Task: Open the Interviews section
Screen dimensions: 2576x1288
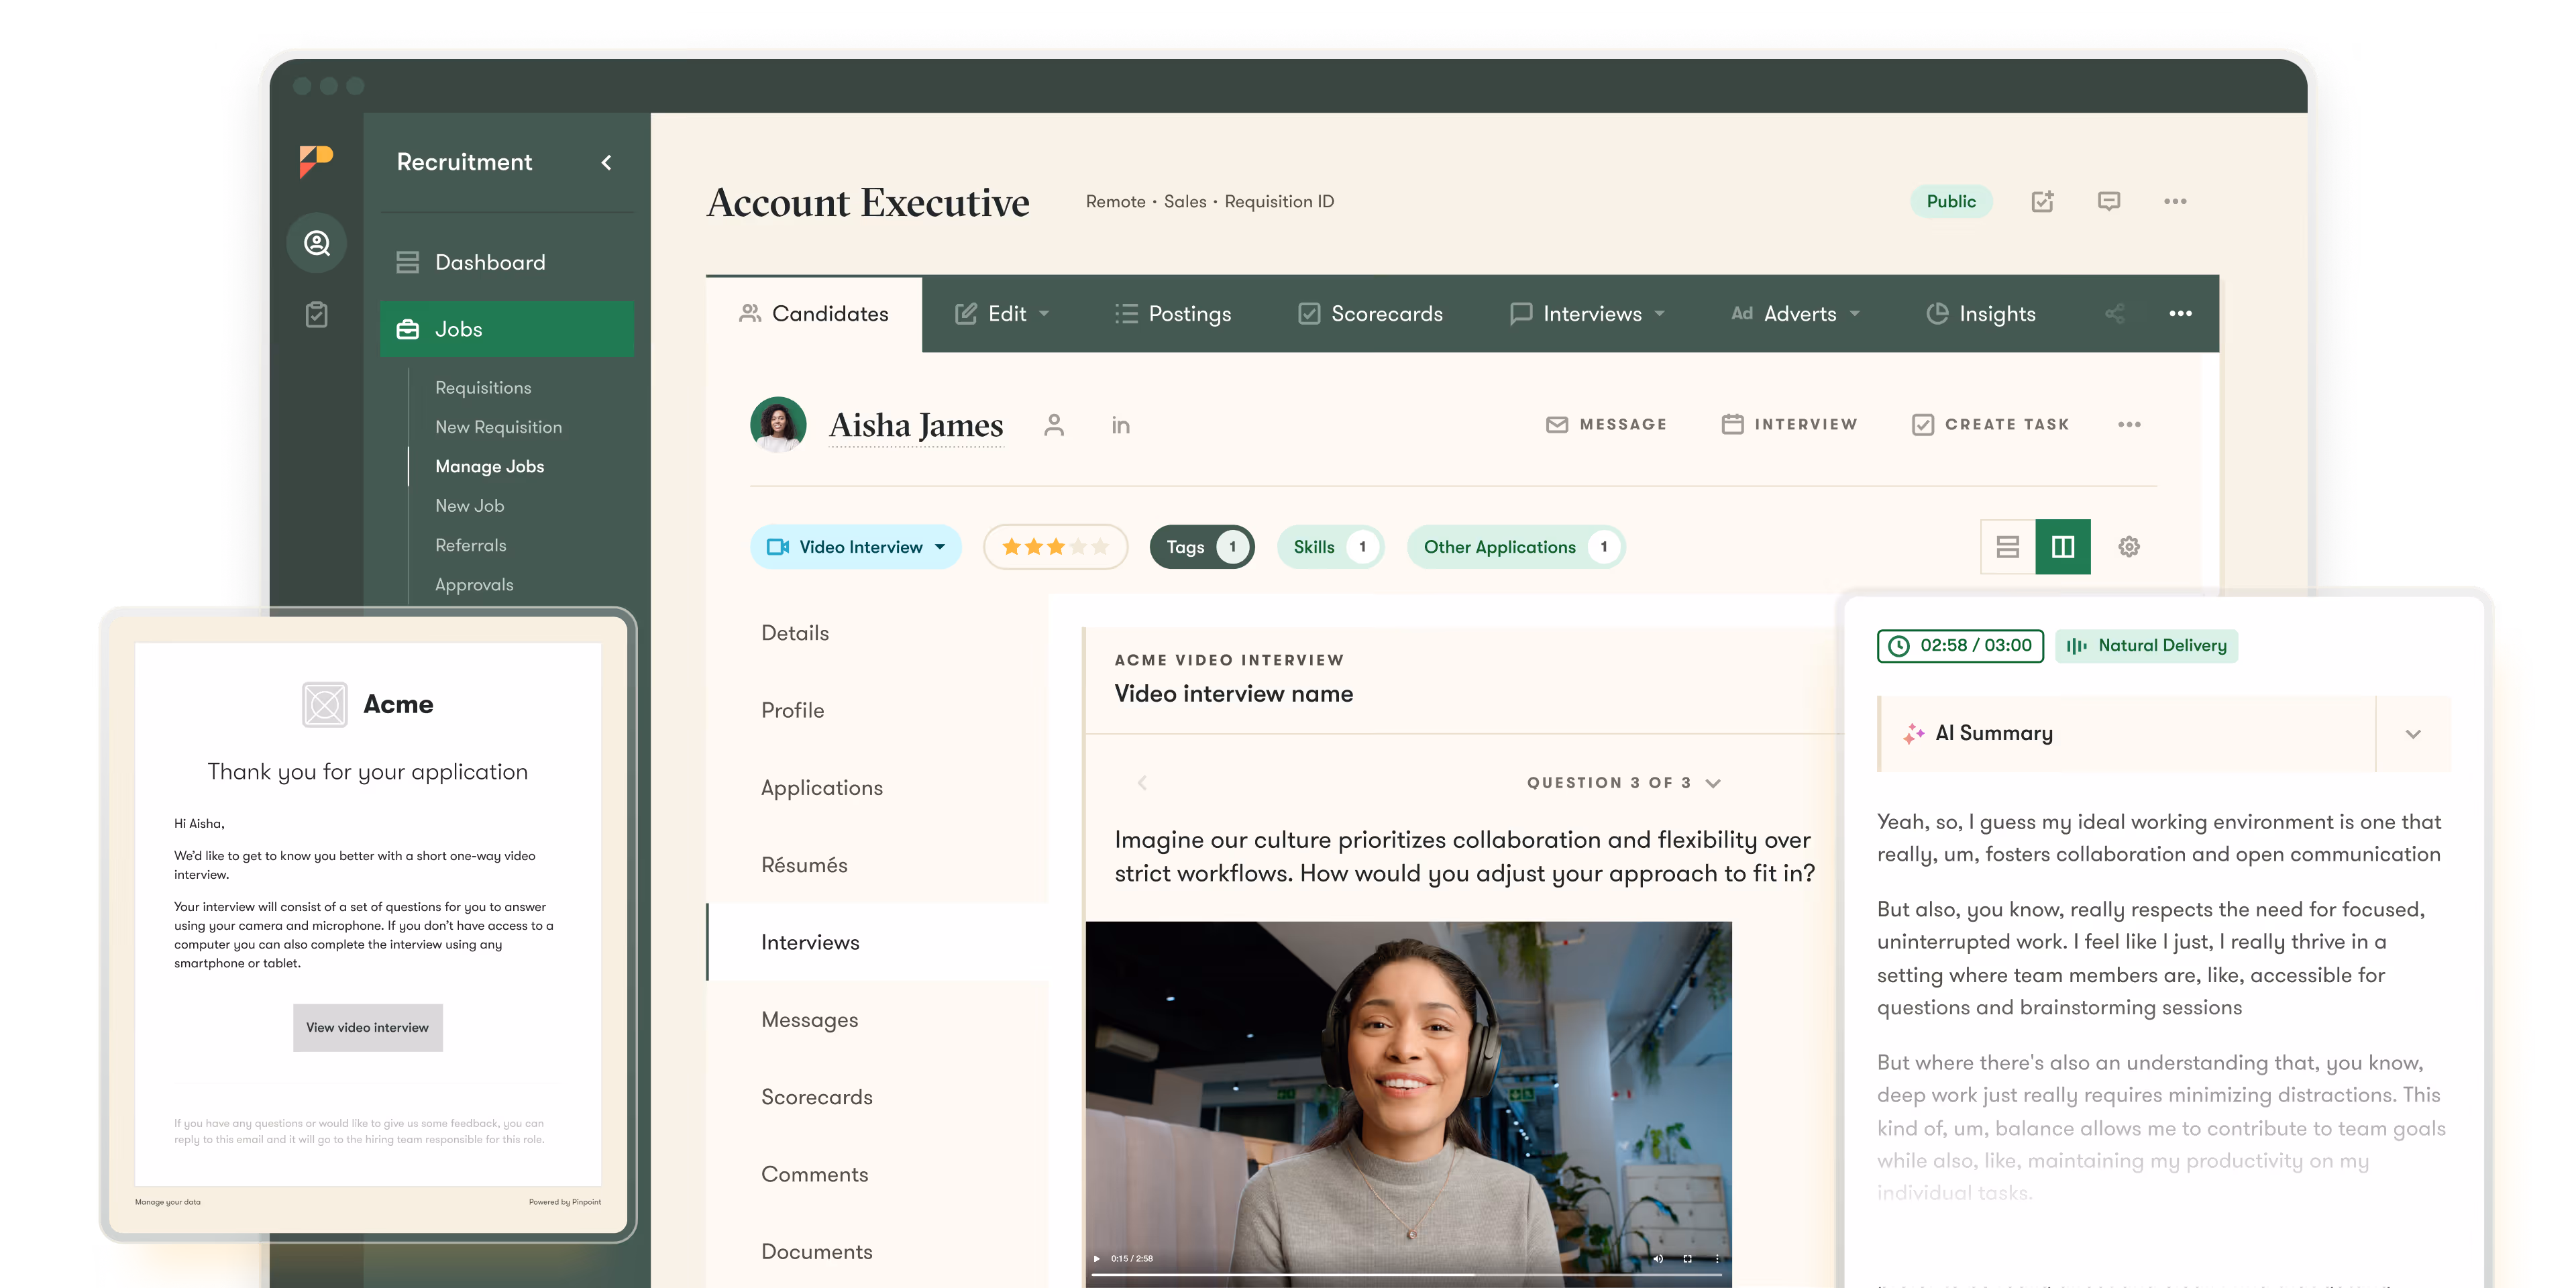Action: click(877, 942)
